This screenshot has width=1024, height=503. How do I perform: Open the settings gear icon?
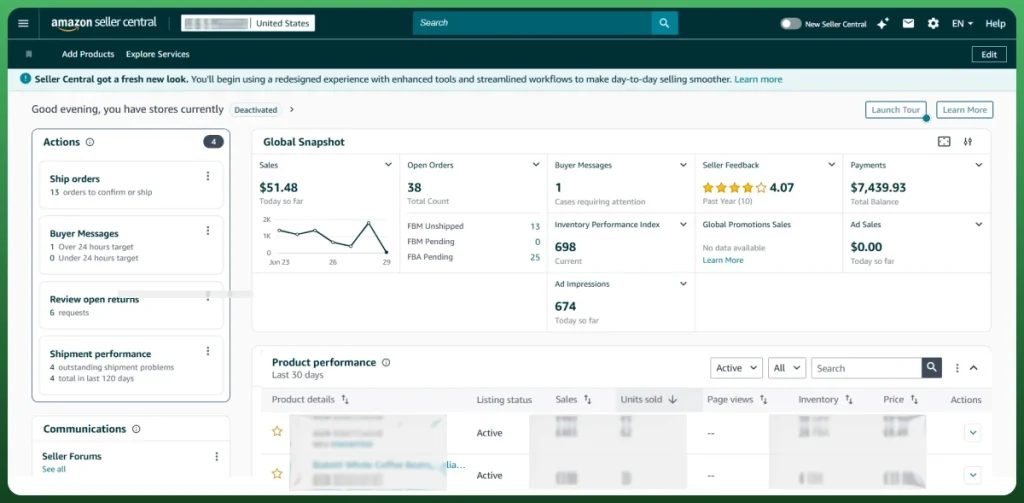tap(933, 24)
